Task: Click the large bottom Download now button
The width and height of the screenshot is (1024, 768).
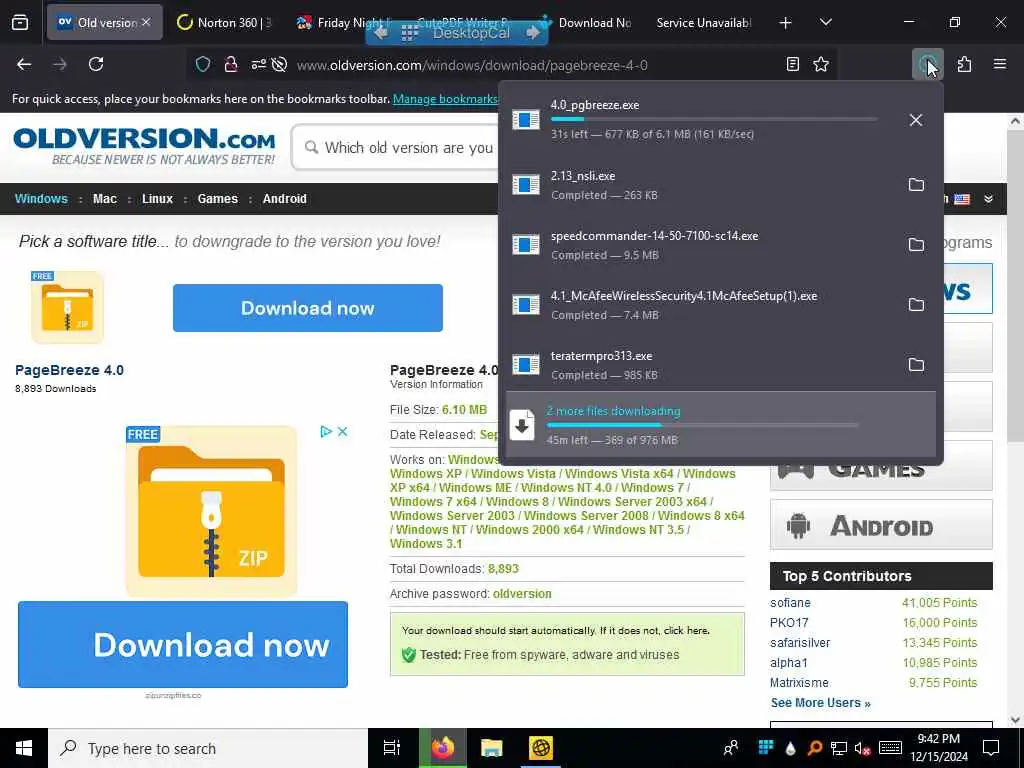Action: (x=183, y=645)
